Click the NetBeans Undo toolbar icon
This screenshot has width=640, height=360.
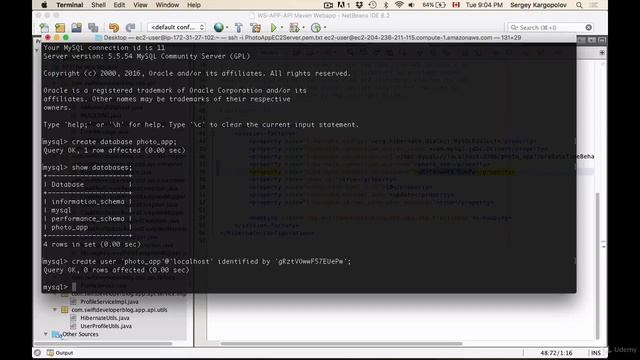coord(114,27)
